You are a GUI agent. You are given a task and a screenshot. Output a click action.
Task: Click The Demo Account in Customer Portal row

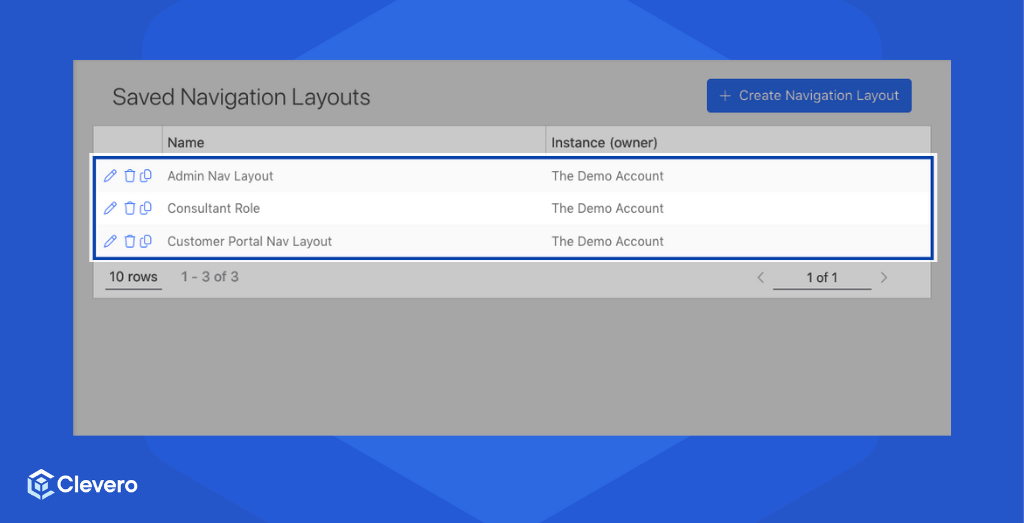607,241
